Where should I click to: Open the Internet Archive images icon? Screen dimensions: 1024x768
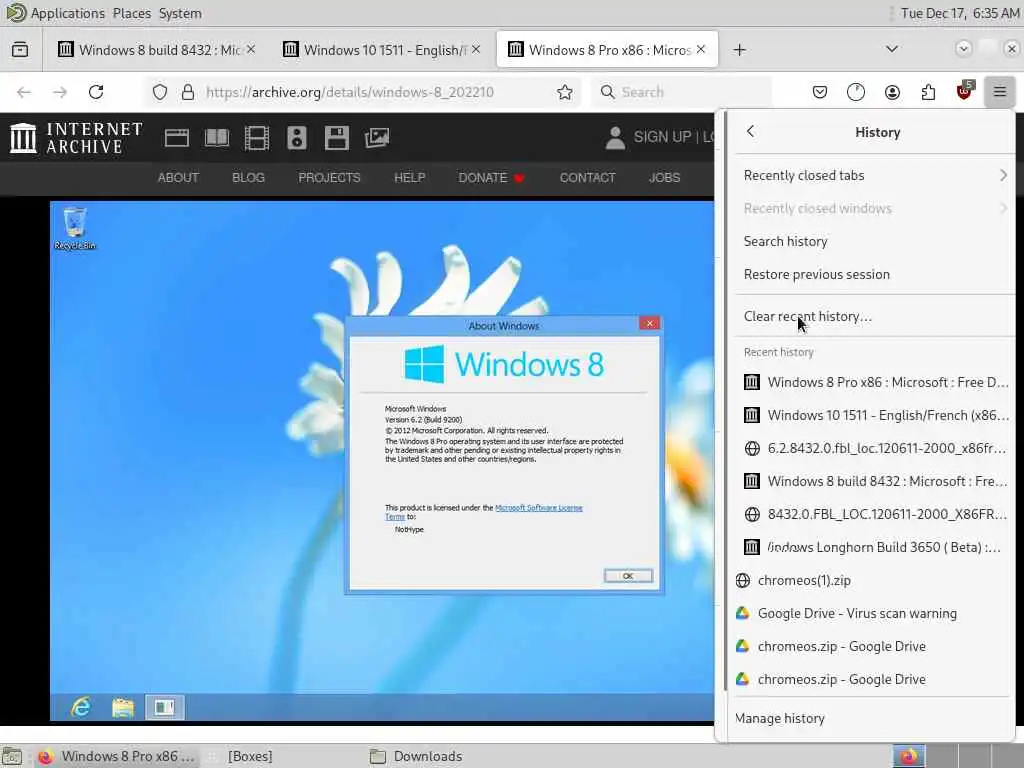click(x=377, y=138)
